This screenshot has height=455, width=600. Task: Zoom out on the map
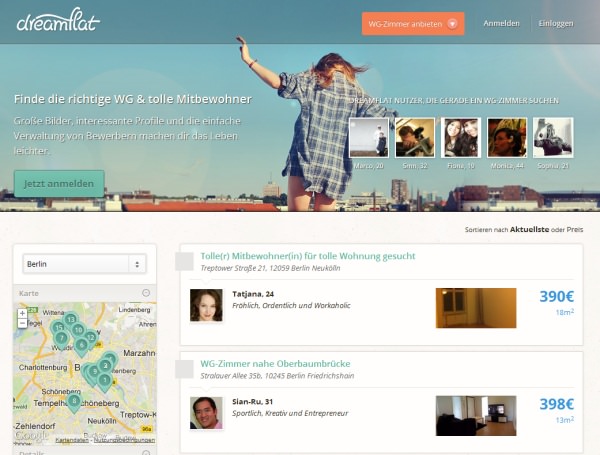coord(22,323)
